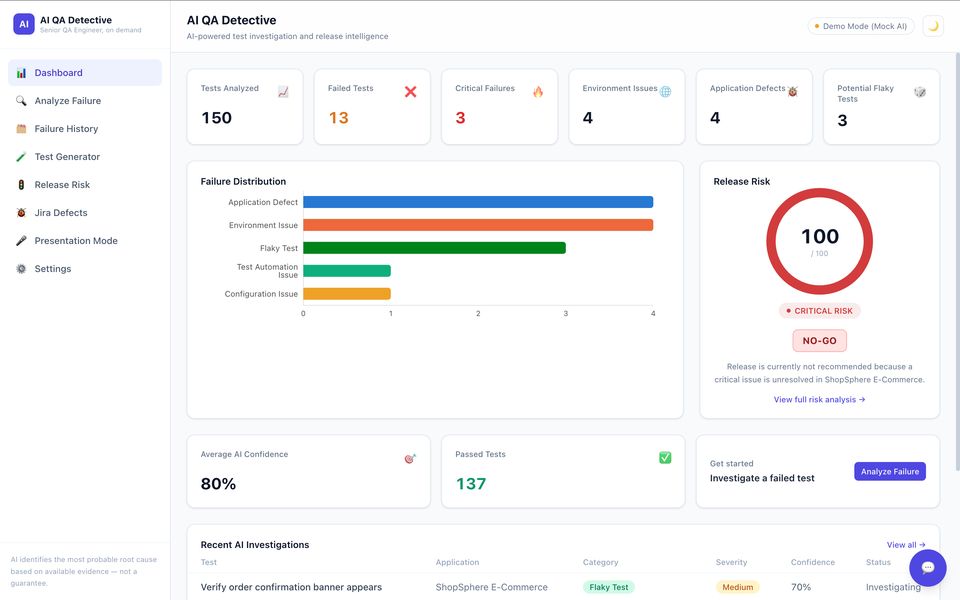
Task: Click the Application column header
Action: [x=457, y=562]
